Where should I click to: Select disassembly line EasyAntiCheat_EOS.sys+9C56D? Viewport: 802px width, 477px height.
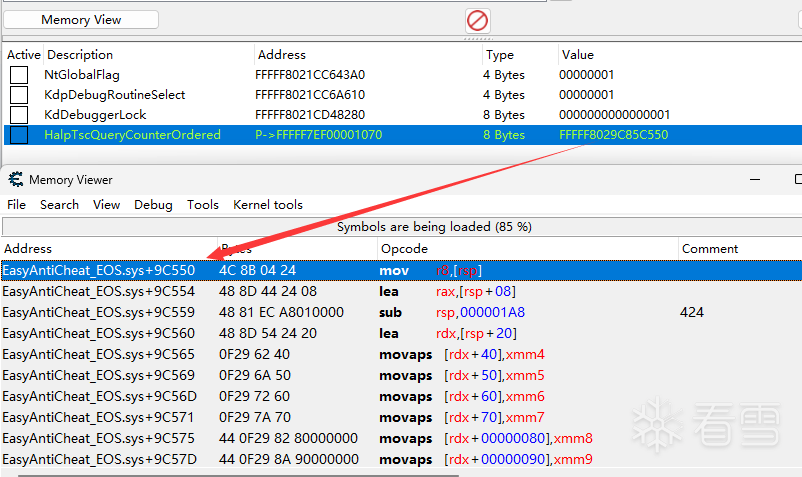click(401, 396)
